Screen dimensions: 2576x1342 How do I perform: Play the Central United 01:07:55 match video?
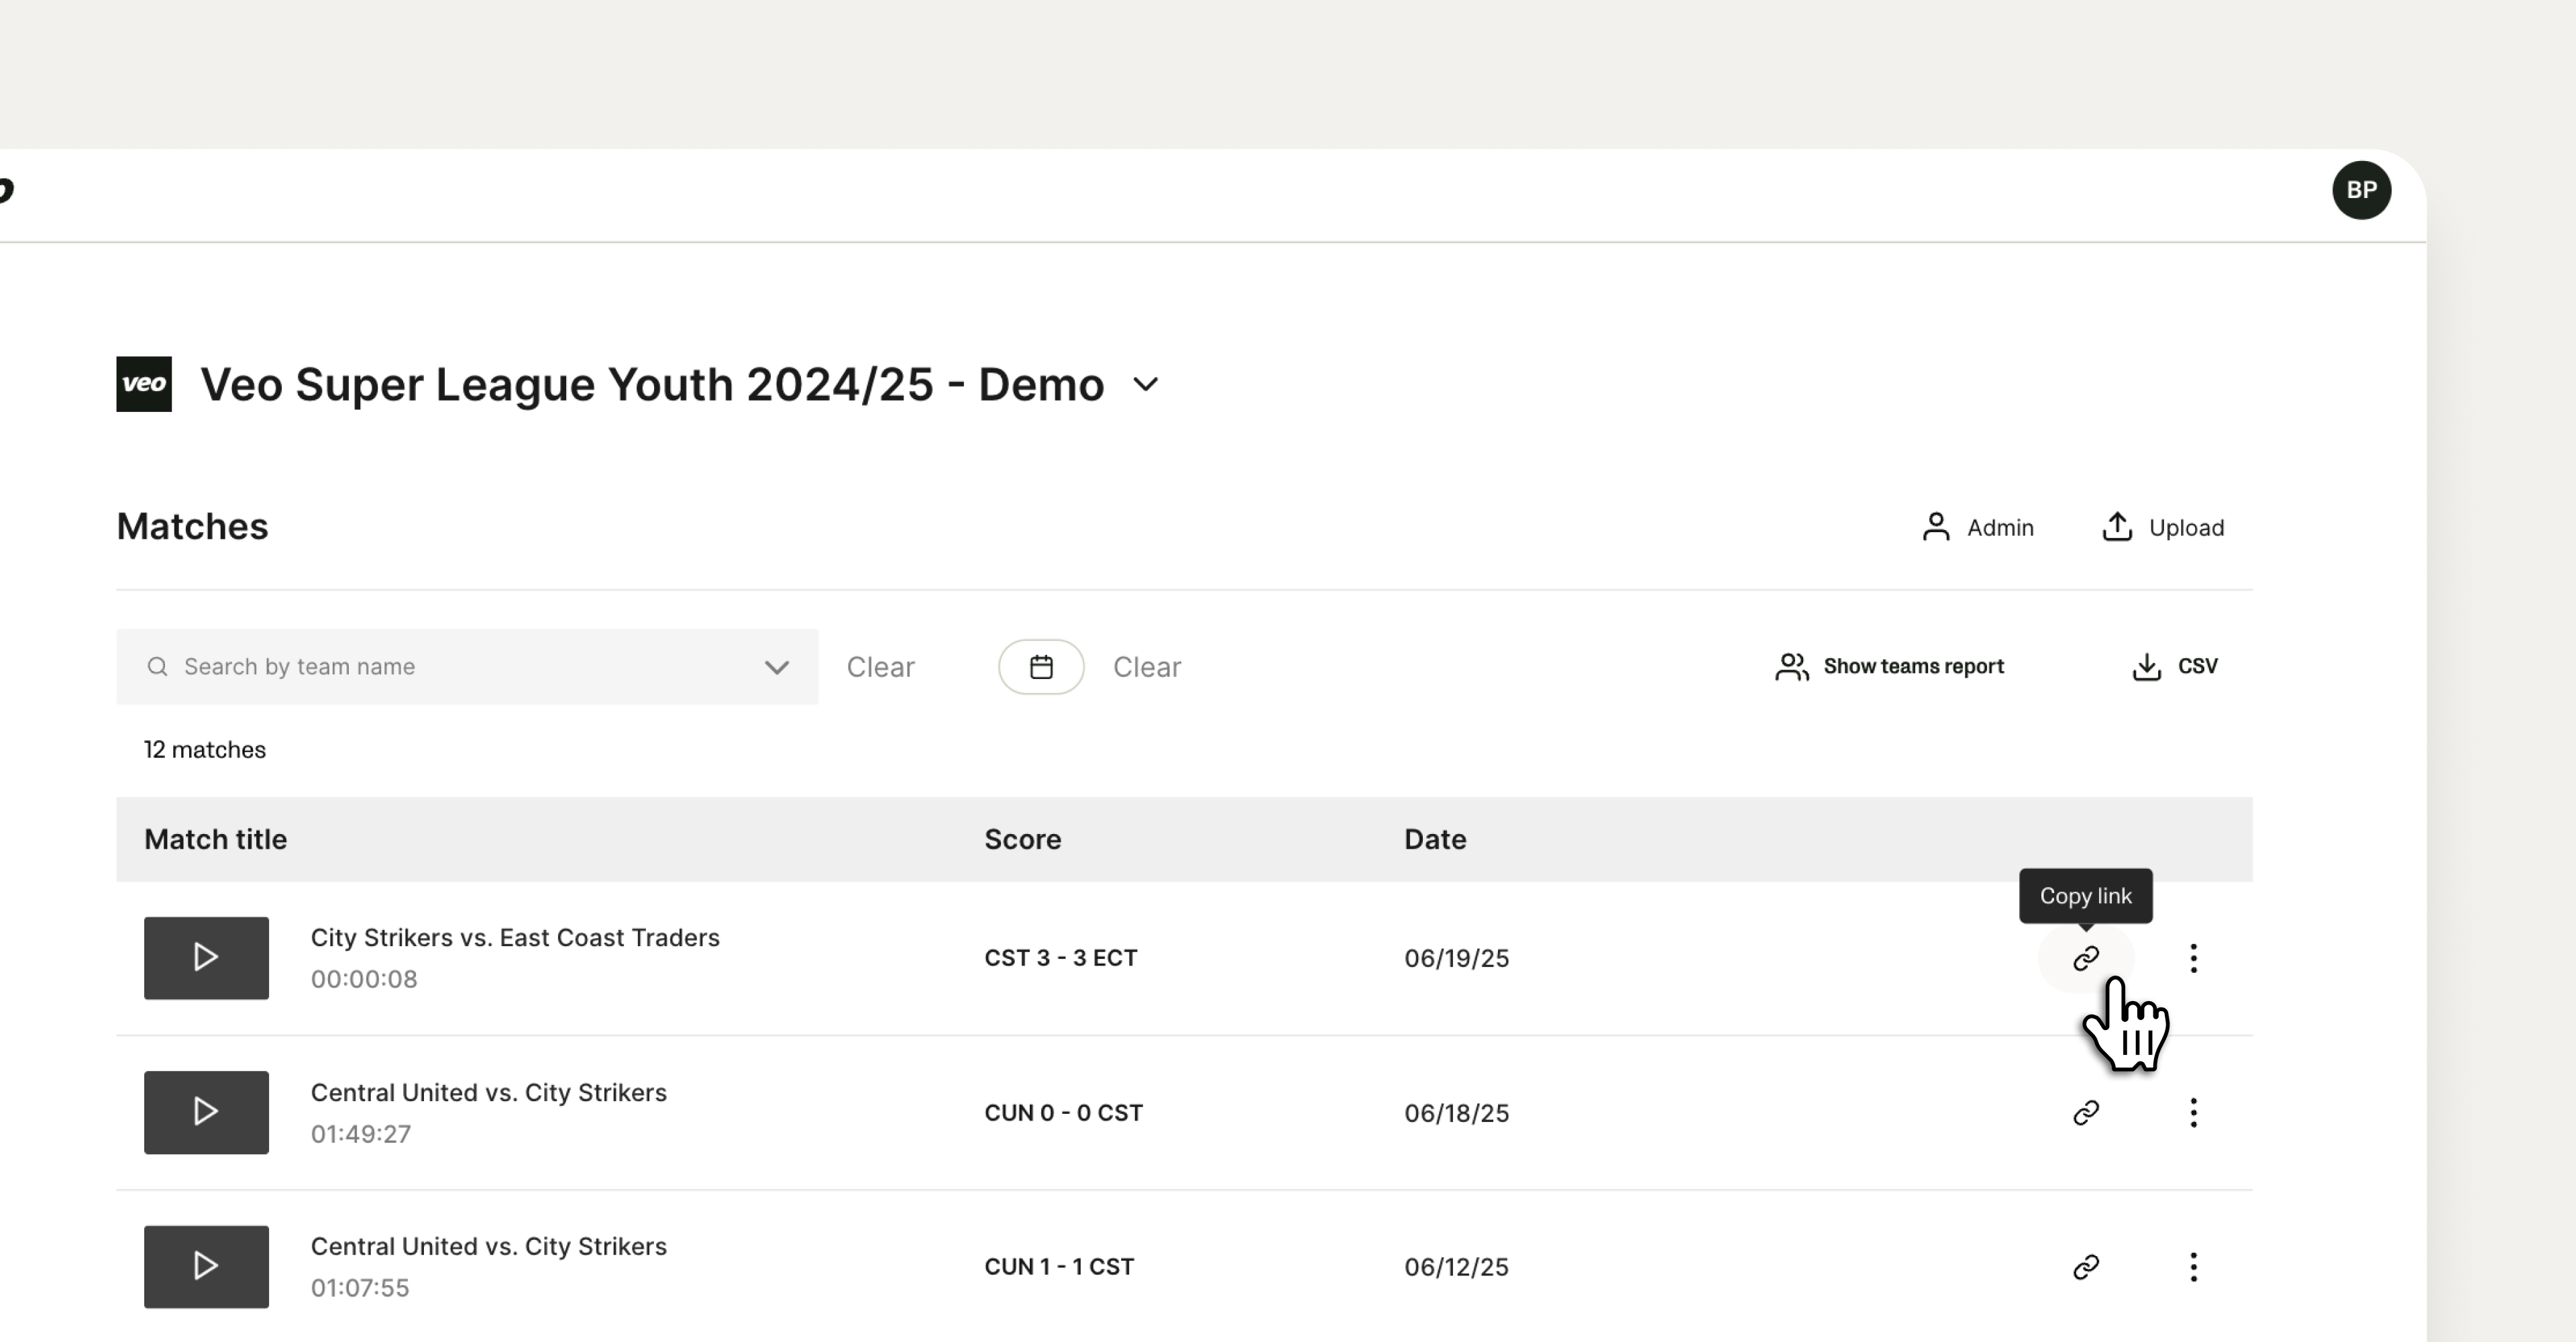tap(206, 1267)
